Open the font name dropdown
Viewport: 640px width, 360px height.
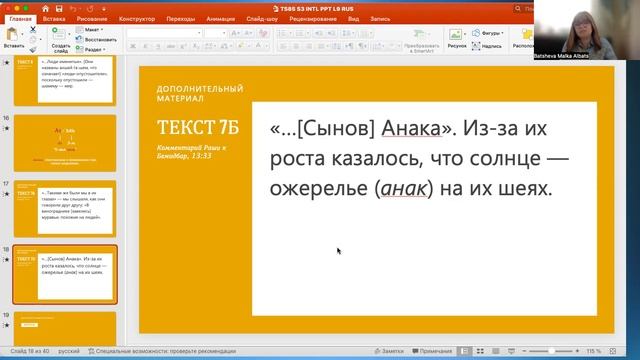[x=199, y=33]
